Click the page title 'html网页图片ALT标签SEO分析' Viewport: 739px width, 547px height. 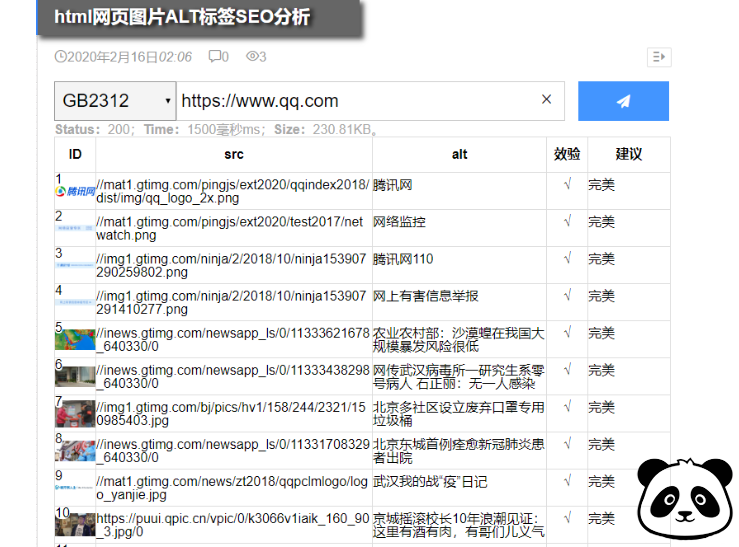point(182,17)
